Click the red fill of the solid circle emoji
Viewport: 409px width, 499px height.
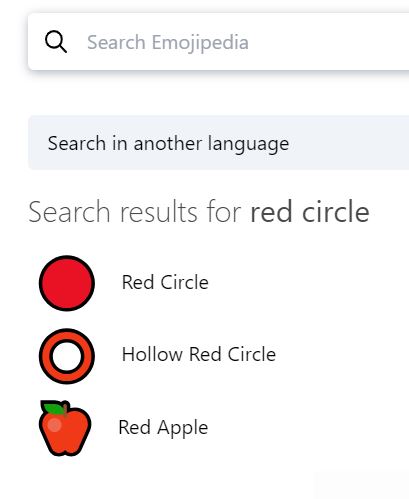(67, 283)
